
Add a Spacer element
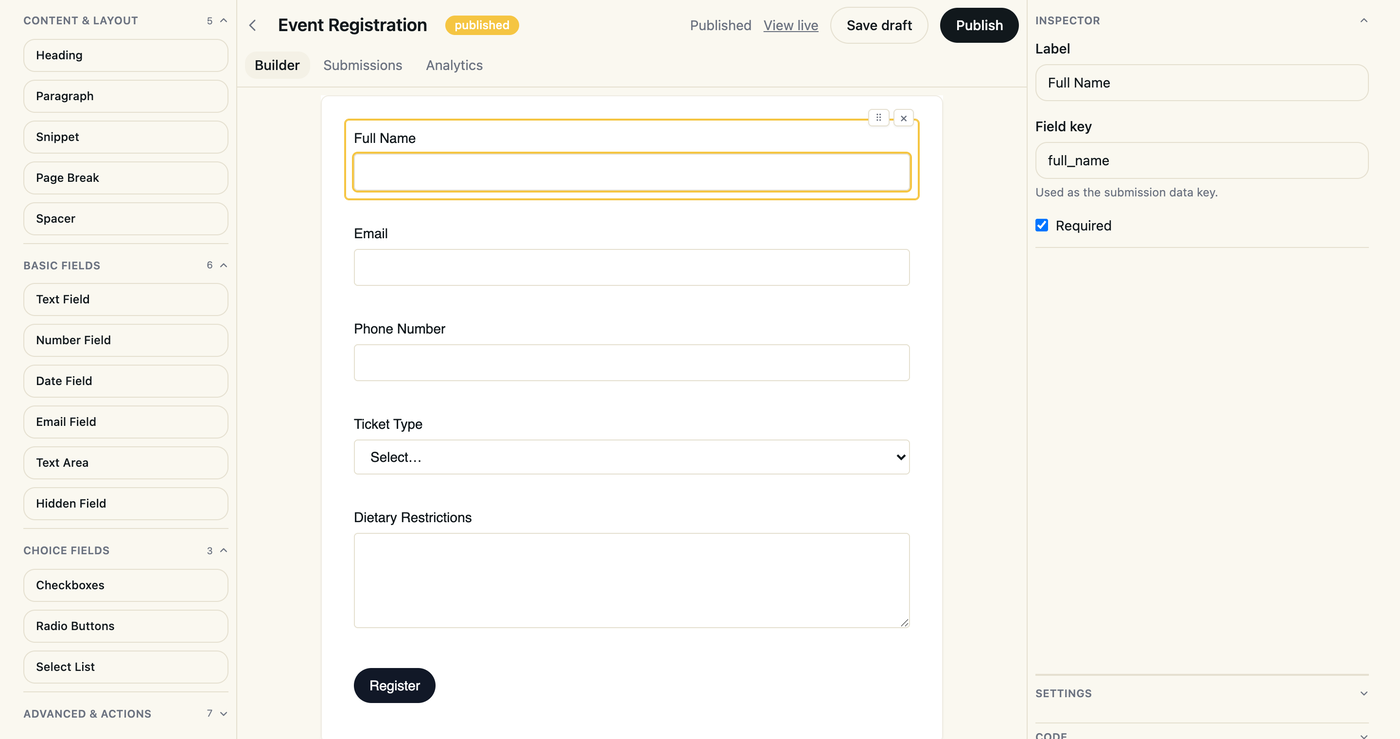pos(126,219)
